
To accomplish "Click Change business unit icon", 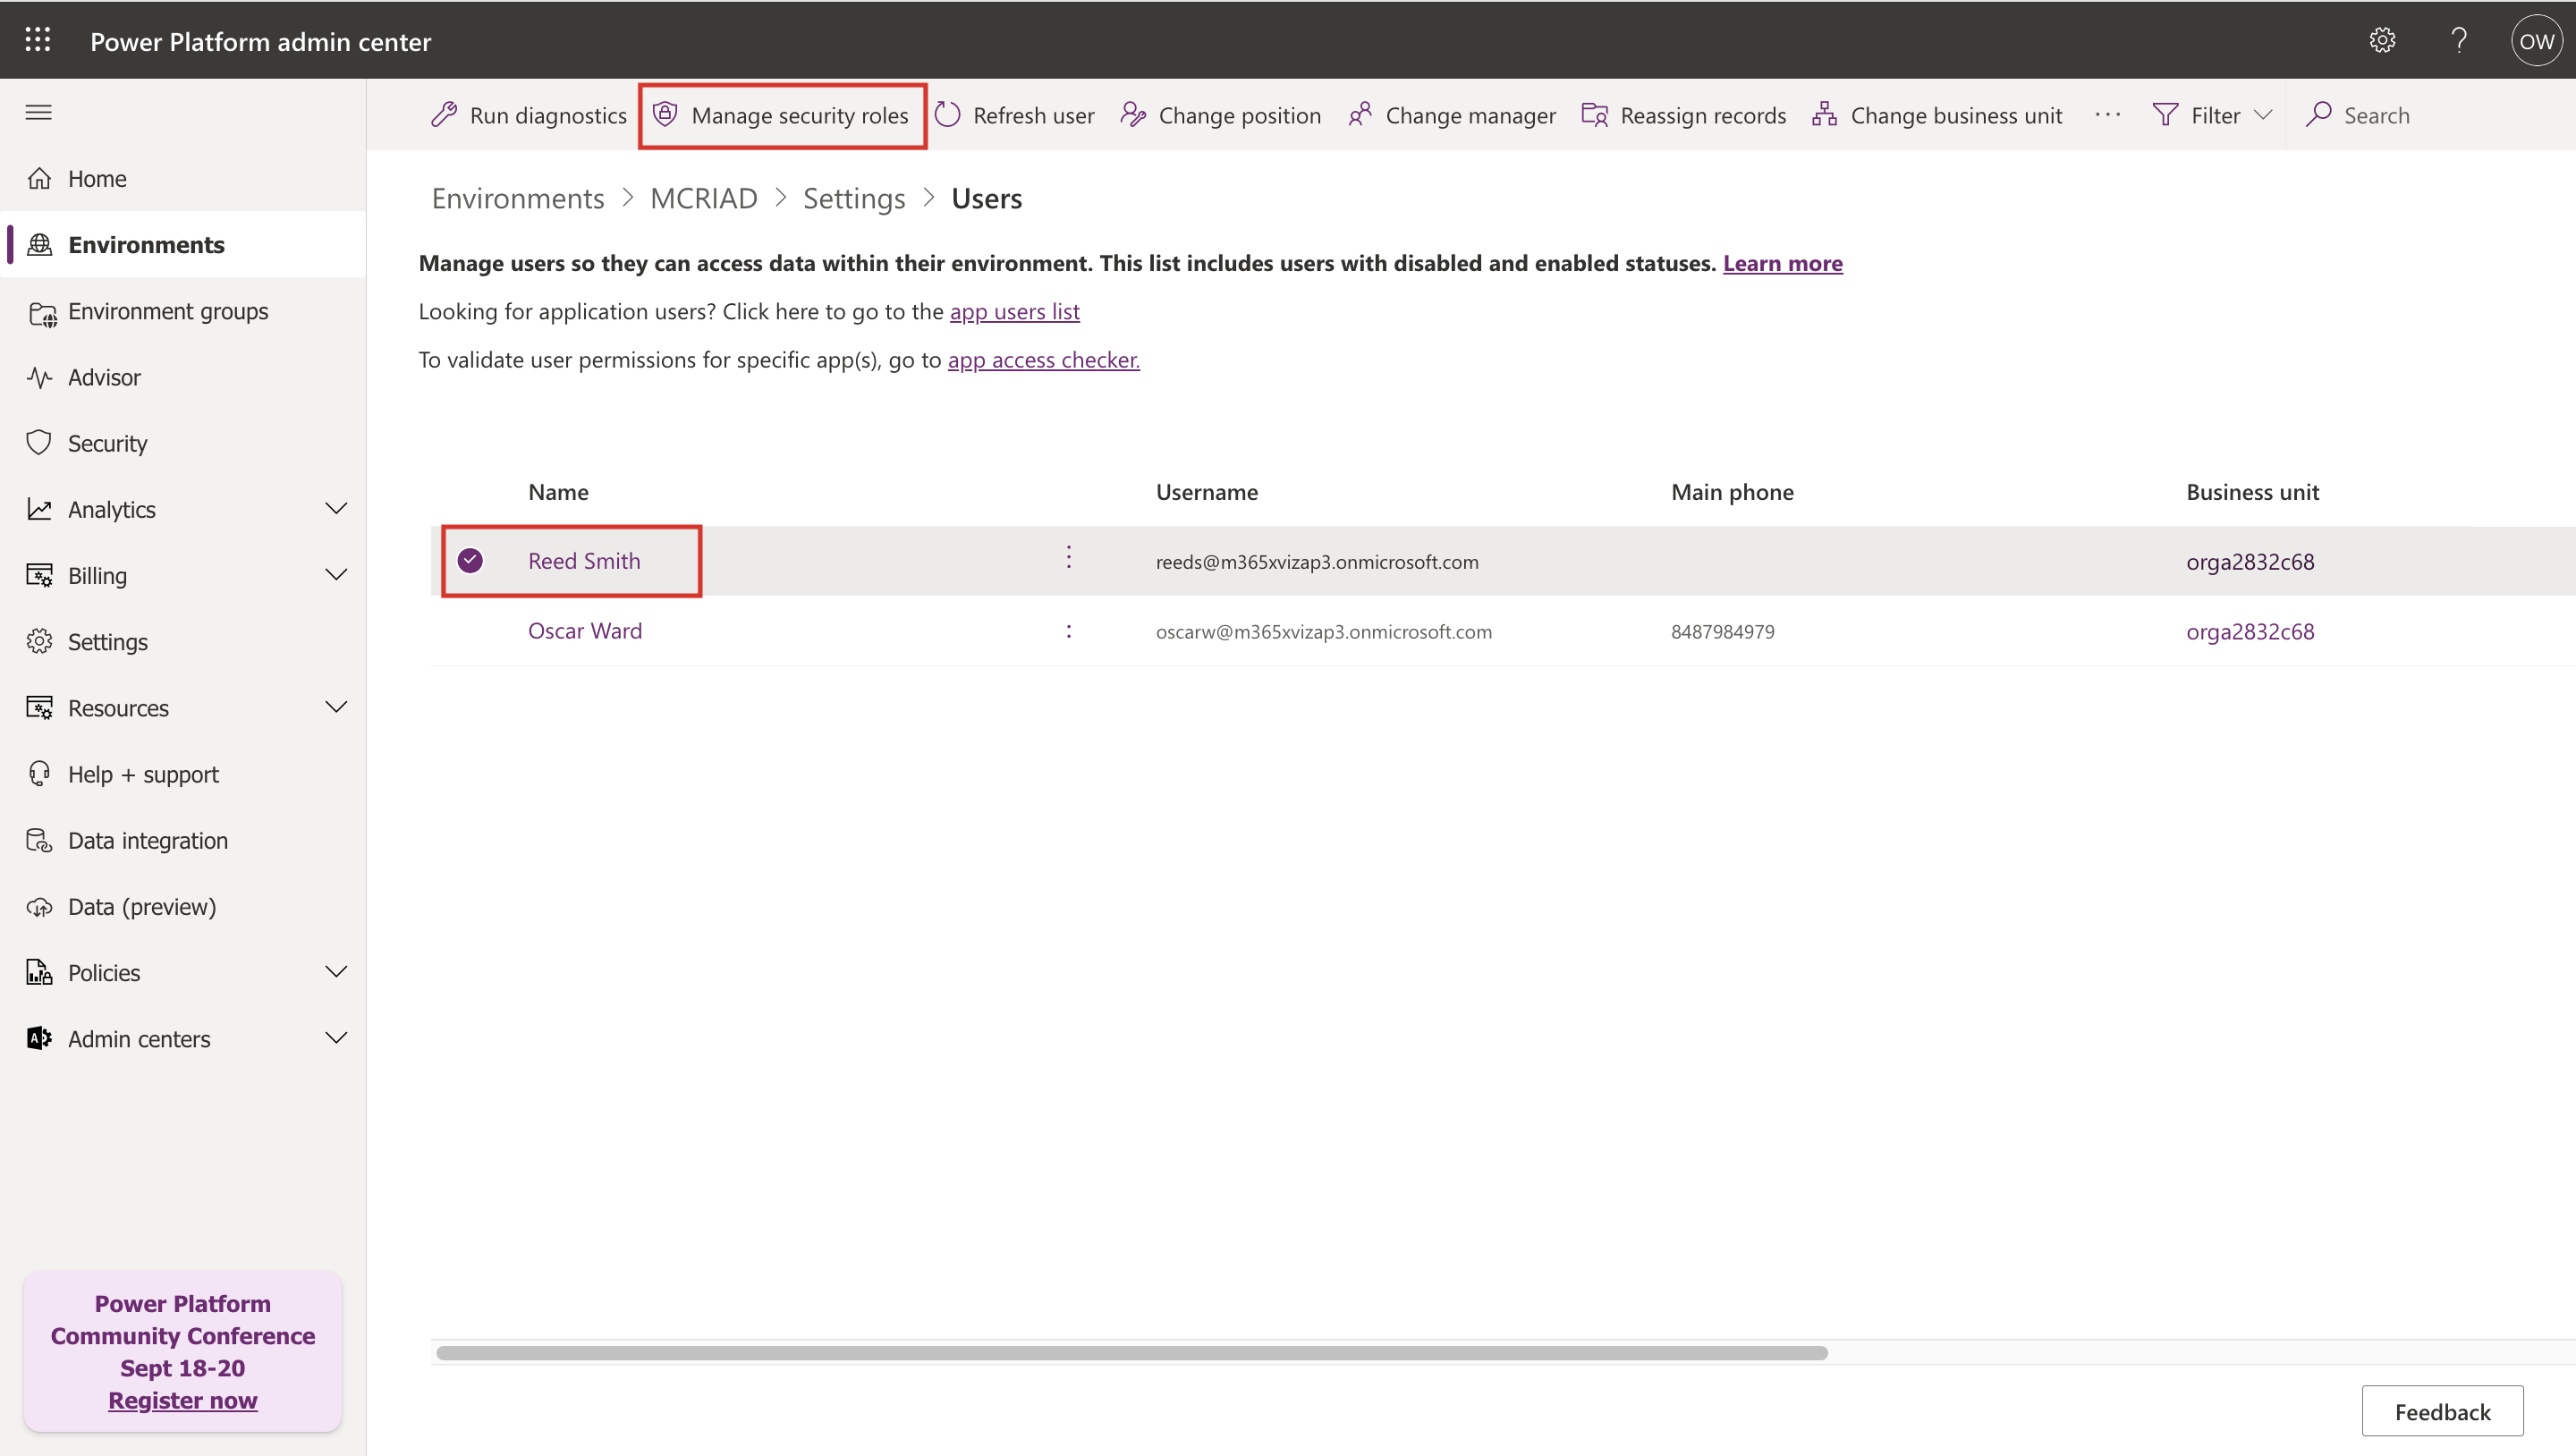I will (1824, 115).
